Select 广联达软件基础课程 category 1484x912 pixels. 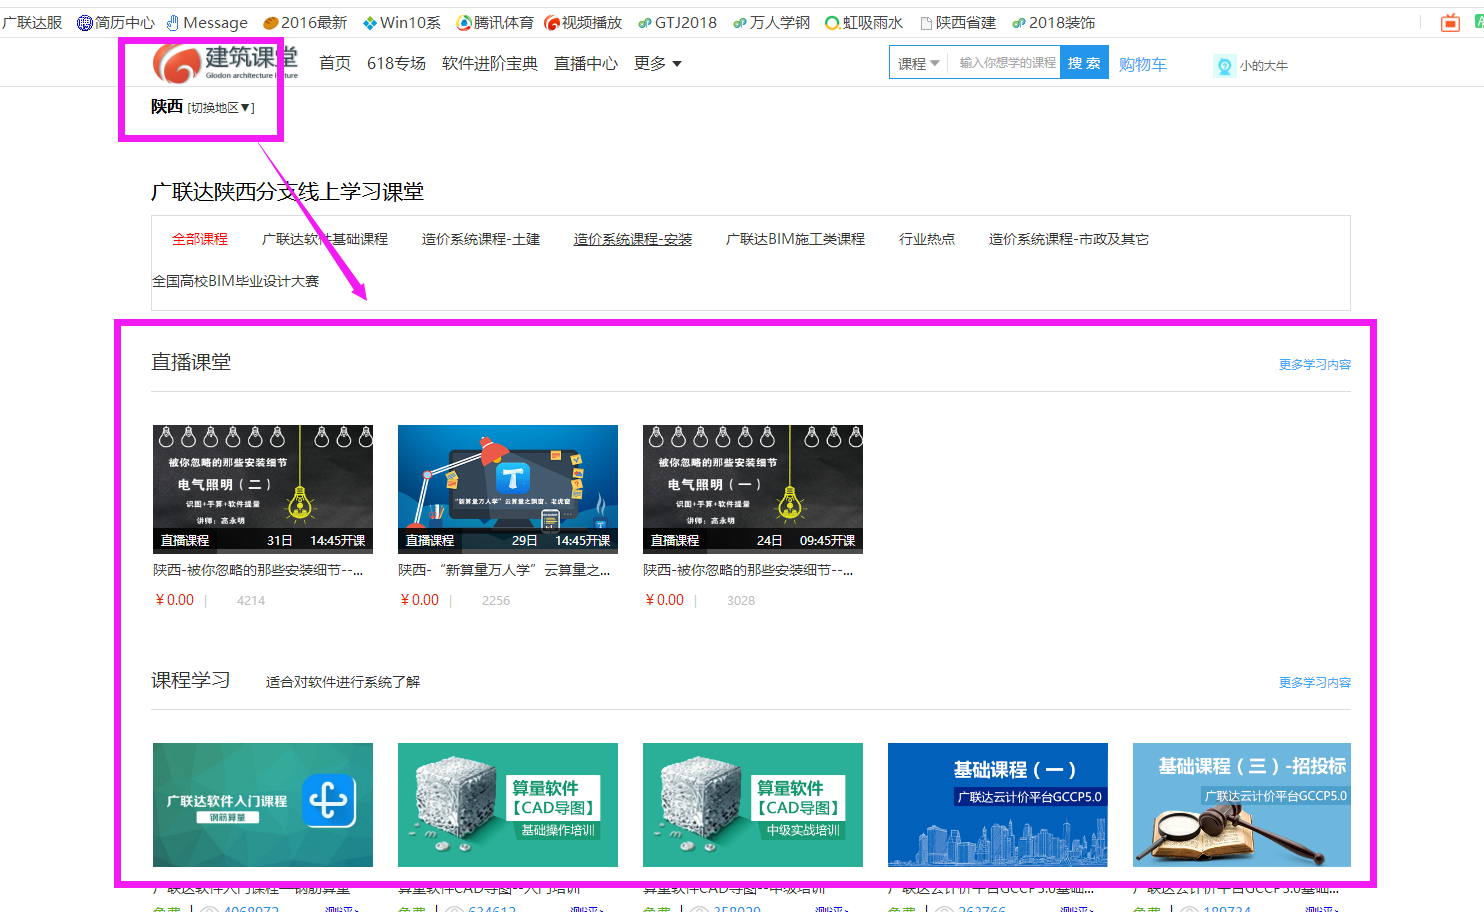325,239
